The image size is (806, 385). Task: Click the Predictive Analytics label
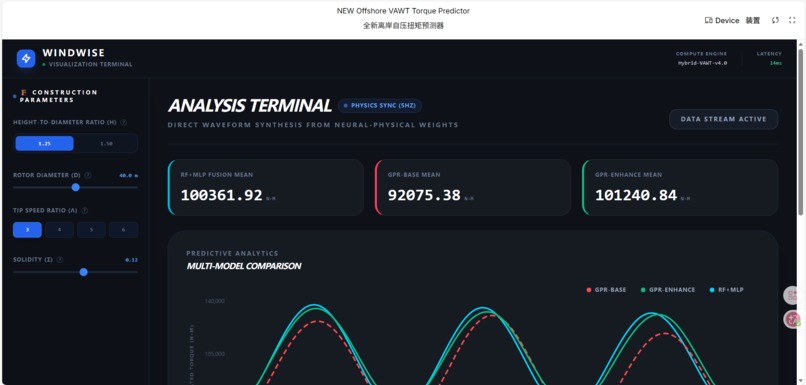pyautogui.click(x=232, y=253)
